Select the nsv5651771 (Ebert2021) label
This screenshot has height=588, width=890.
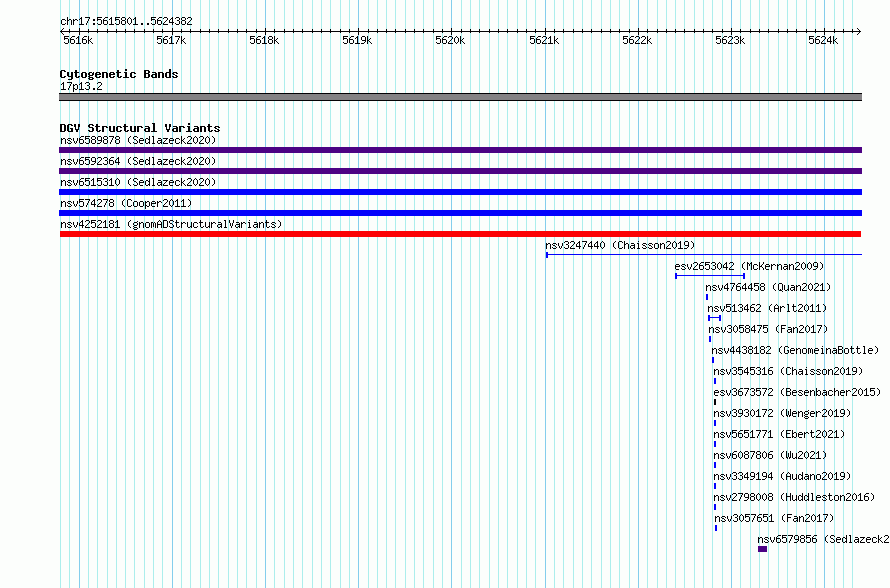point(779,434)
